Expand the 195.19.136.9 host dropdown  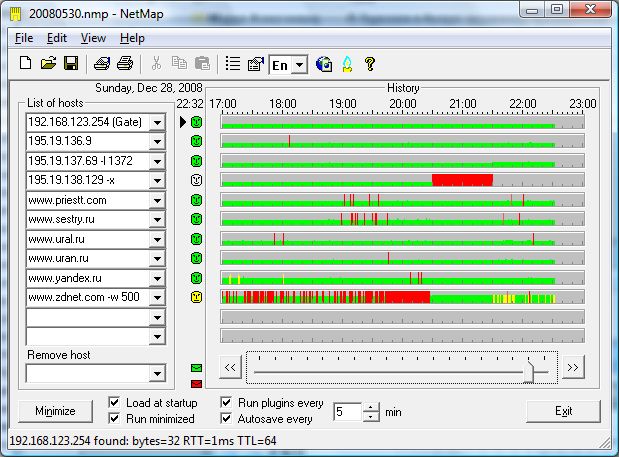click(x=157, y=141)
